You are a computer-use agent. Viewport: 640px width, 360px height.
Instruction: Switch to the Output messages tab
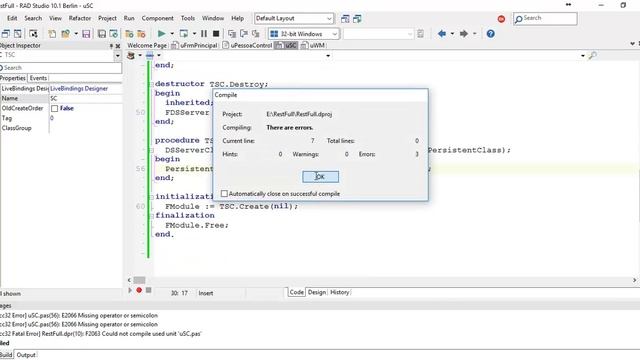26,355
